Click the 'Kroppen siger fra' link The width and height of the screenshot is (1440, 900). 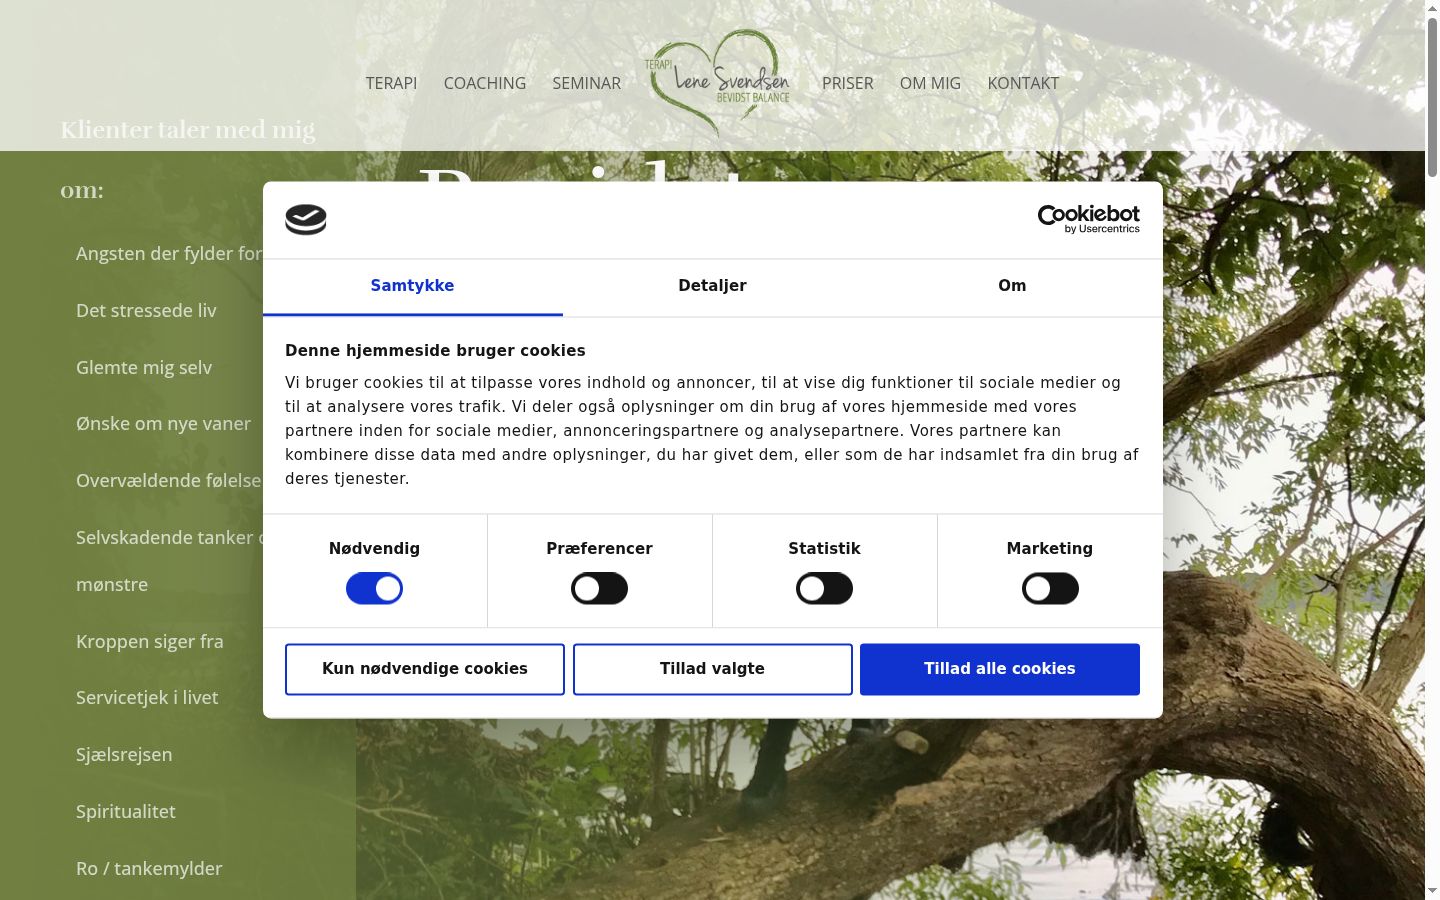click(x=150, y=642)
